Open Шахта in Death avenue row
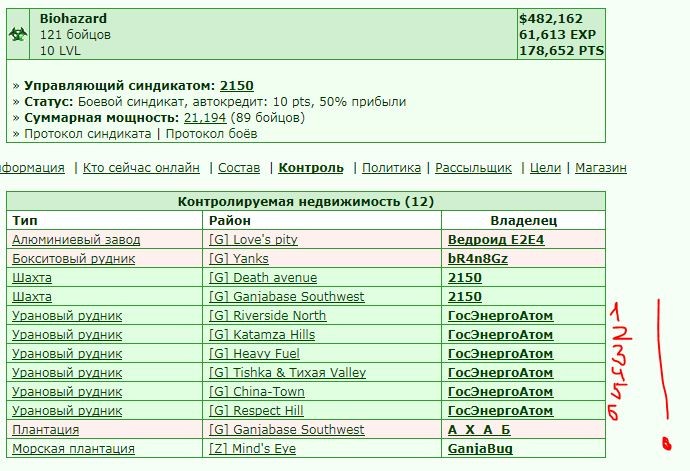 [32, 278]
